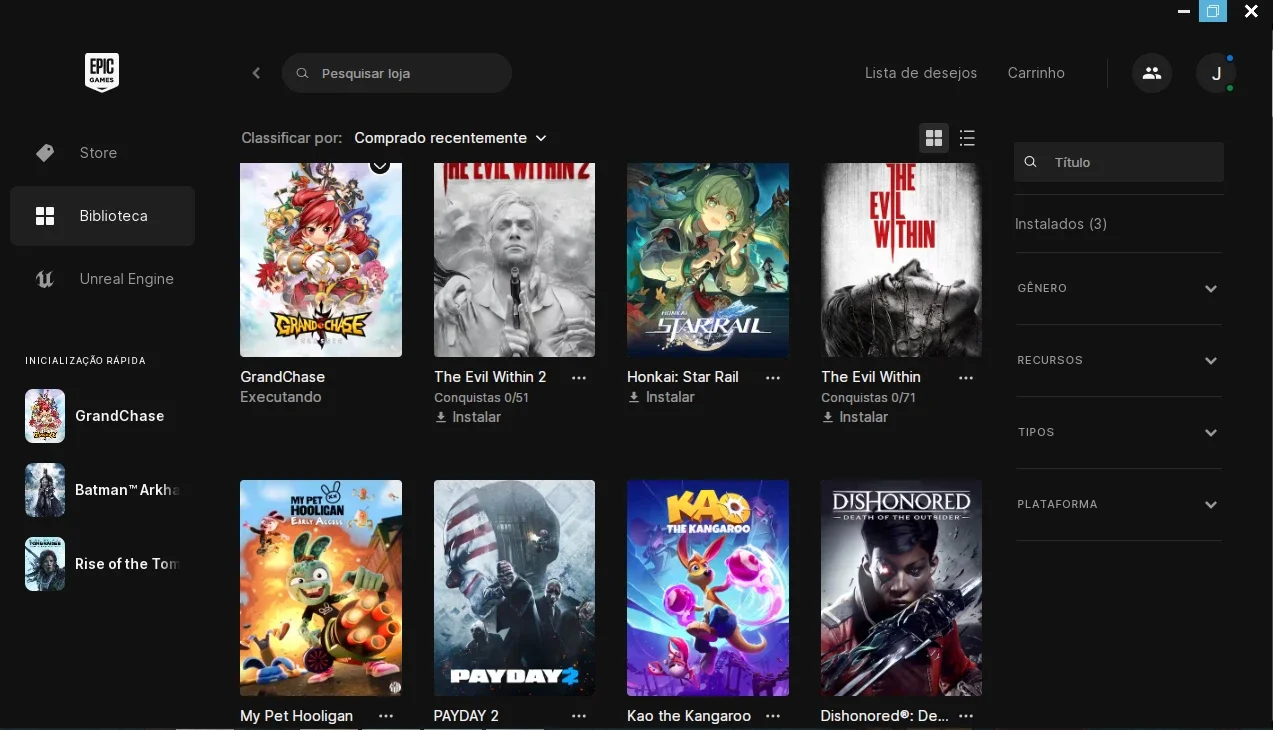1273x730 pixels.
Task: Select Biblioteca in sidebar
Action: [102, 216]
